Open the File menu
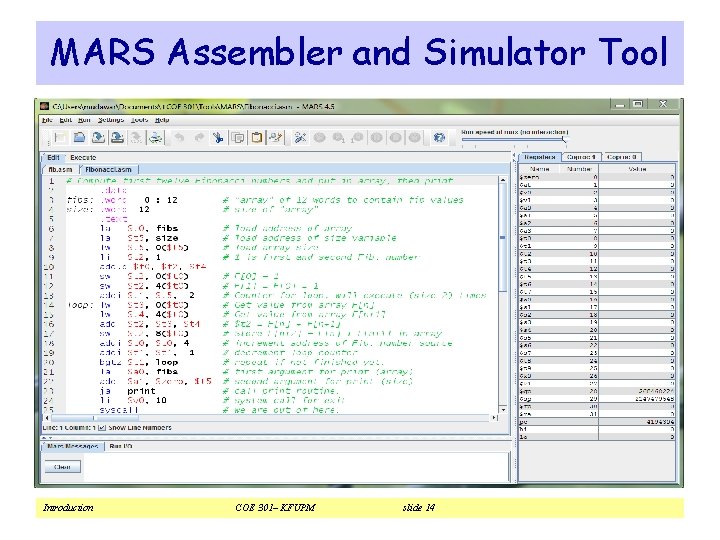This screenshot has height=540, width=720. pyautogui.click(x=47, y=120)
